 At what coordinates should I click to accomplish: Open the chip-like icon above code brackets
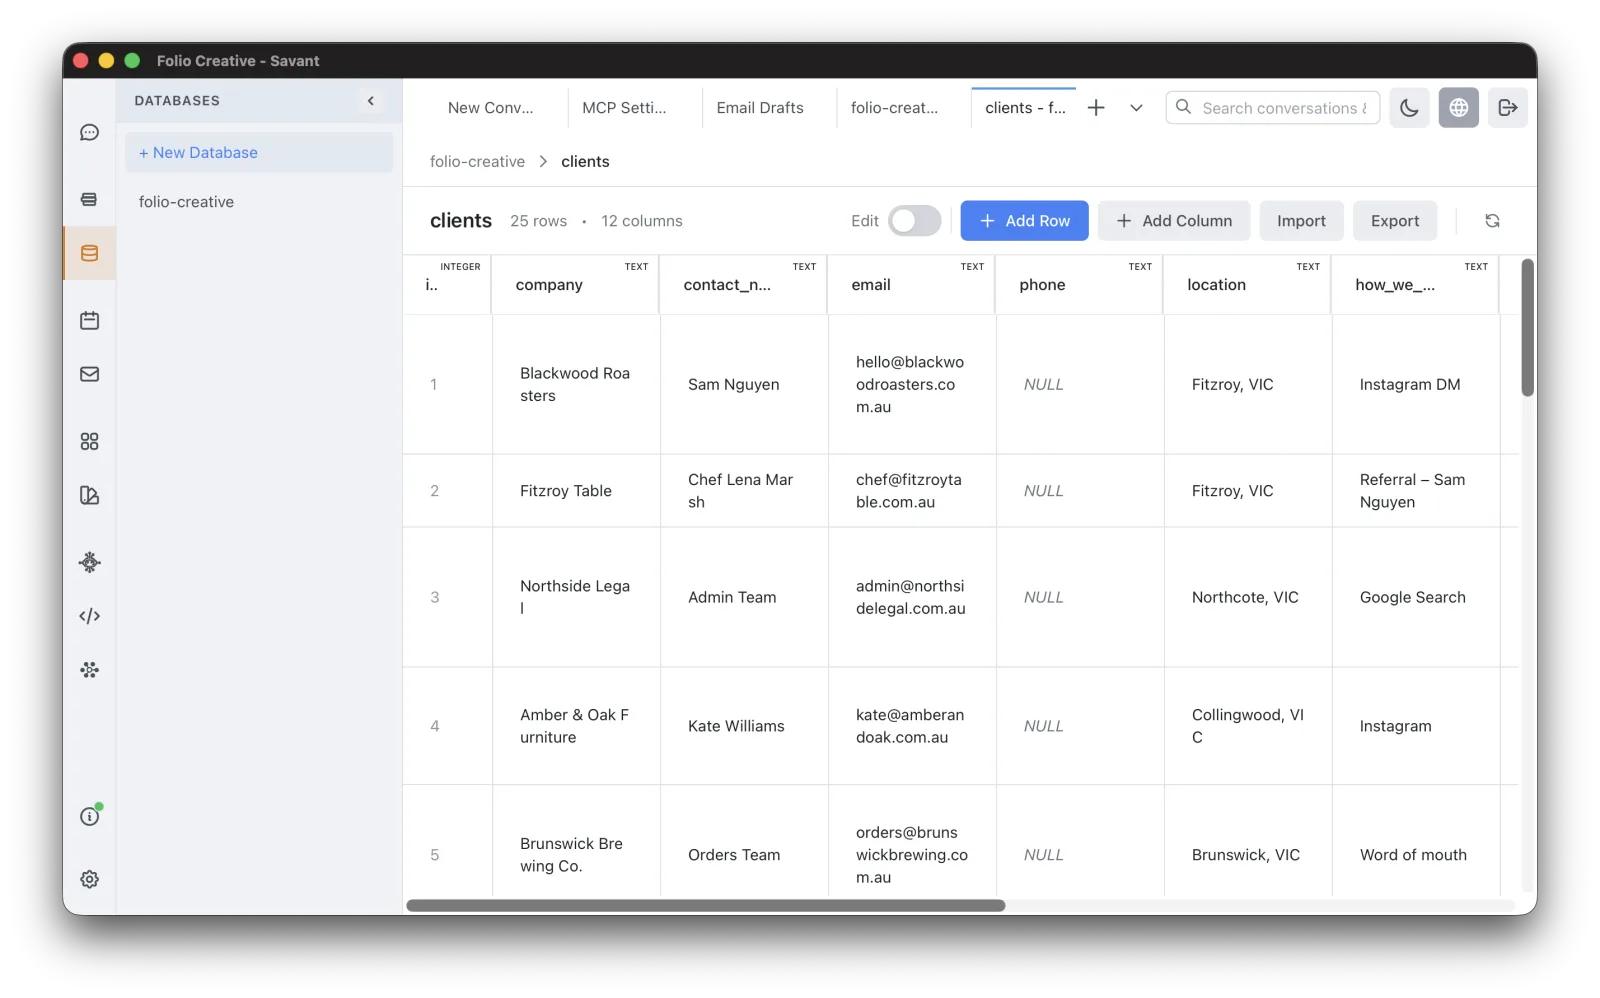[x=89, y=562]
